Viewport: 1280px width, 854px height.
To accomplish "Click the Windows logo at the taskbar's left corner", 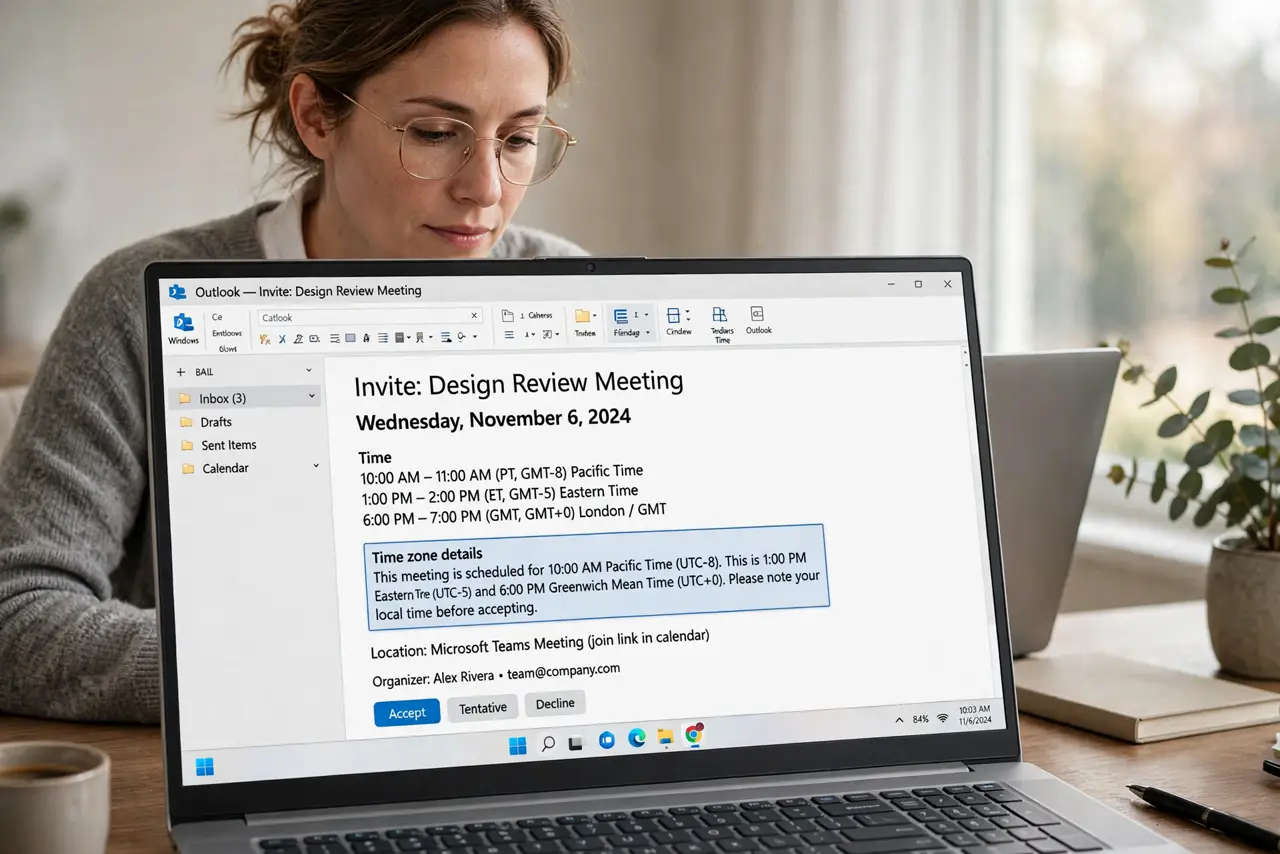I will (204, 766).
